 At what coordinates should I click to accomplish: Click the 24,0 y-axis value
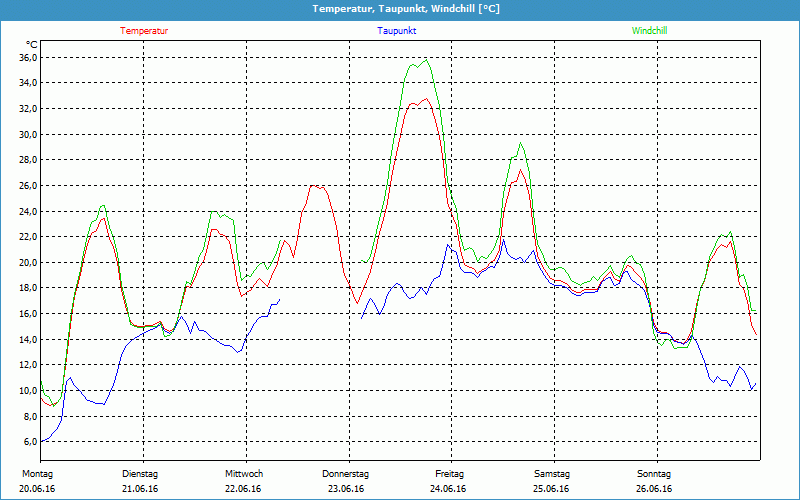(29, 211)
